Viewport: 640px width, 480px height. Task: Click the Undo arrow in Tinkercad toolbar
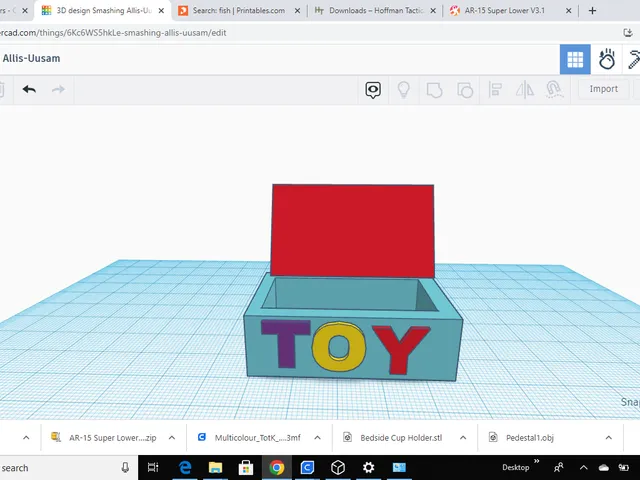[29, 89]
